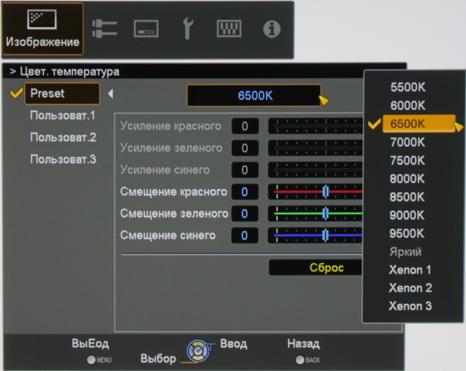Screen dimensions: 466x371
Task: Click the Смещение красного label
Action: pos(173,192)
